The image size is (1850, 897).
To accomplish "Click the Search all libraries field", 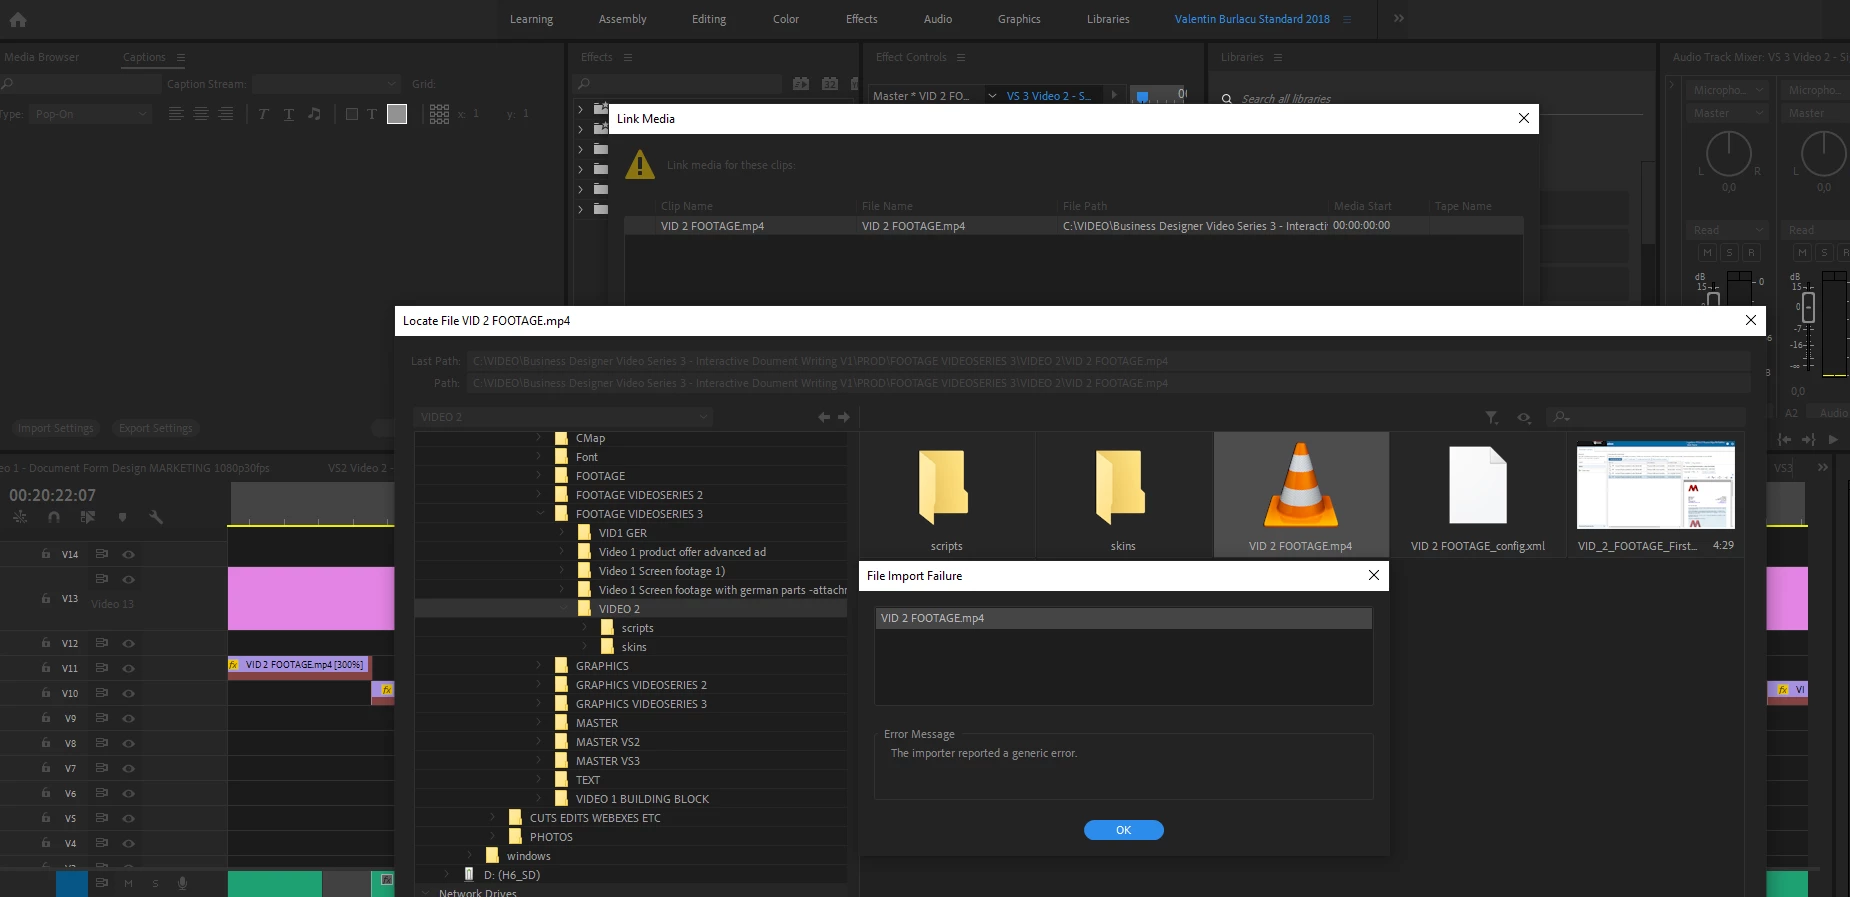I will (x=1286, y=99).
